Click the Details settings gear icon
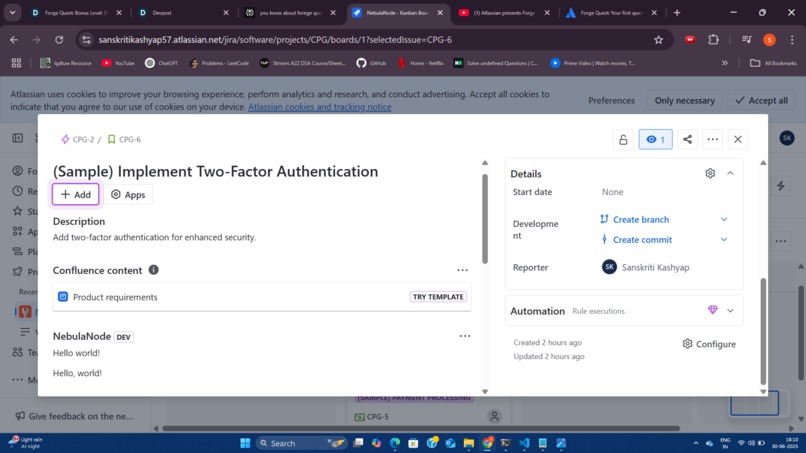 pos(710,173)
